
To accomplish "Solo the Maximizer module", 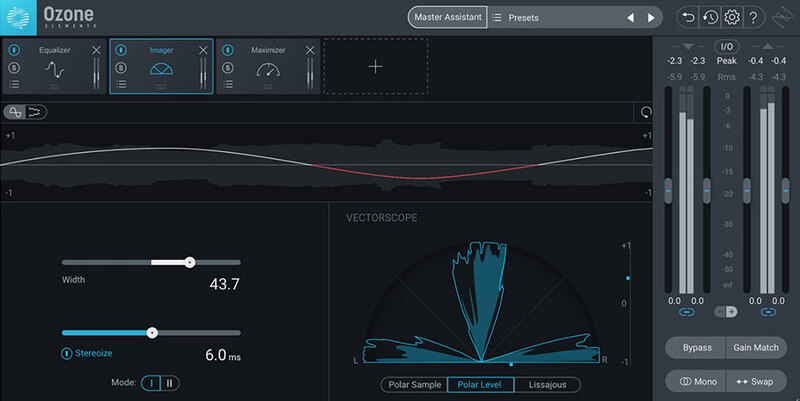I will pyautogui.click(x=228, y=68).
